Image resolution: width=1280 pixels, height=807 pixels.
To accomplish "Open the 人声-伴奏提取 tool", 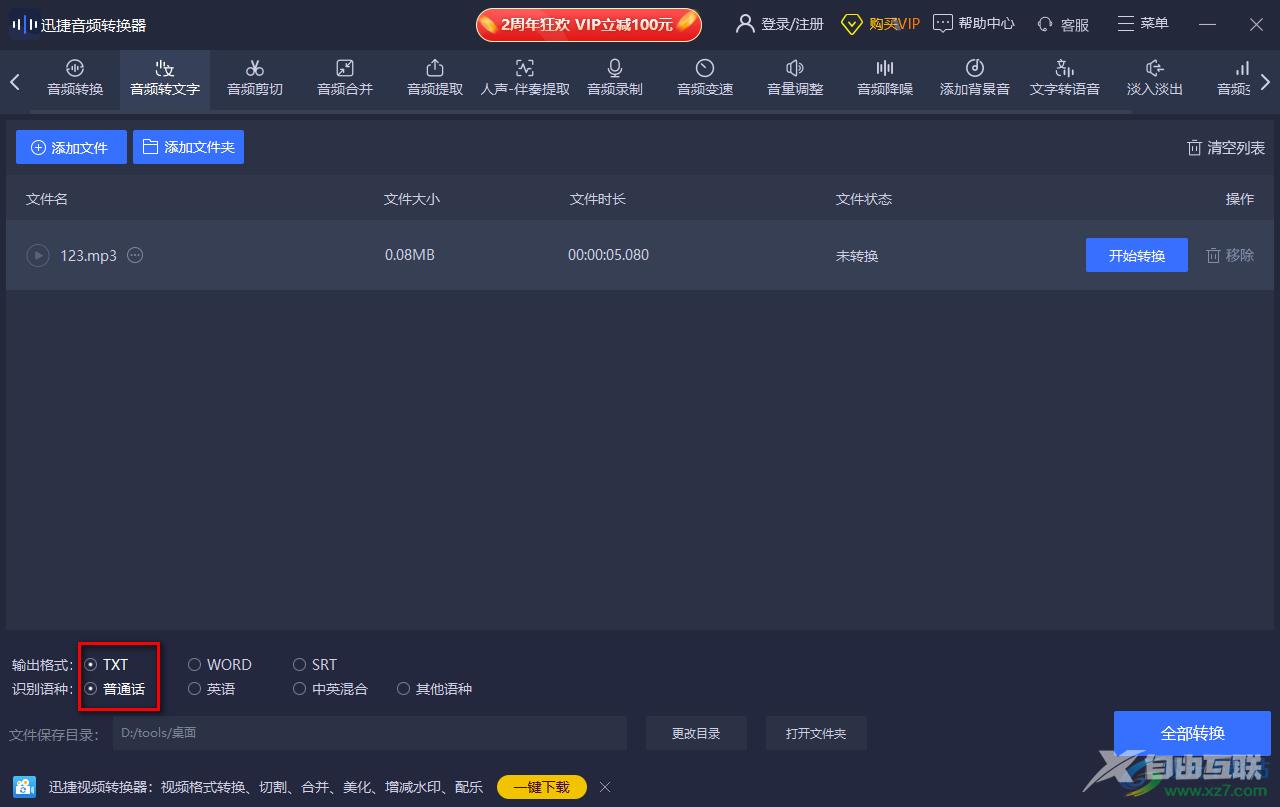I will pos(525,78).
